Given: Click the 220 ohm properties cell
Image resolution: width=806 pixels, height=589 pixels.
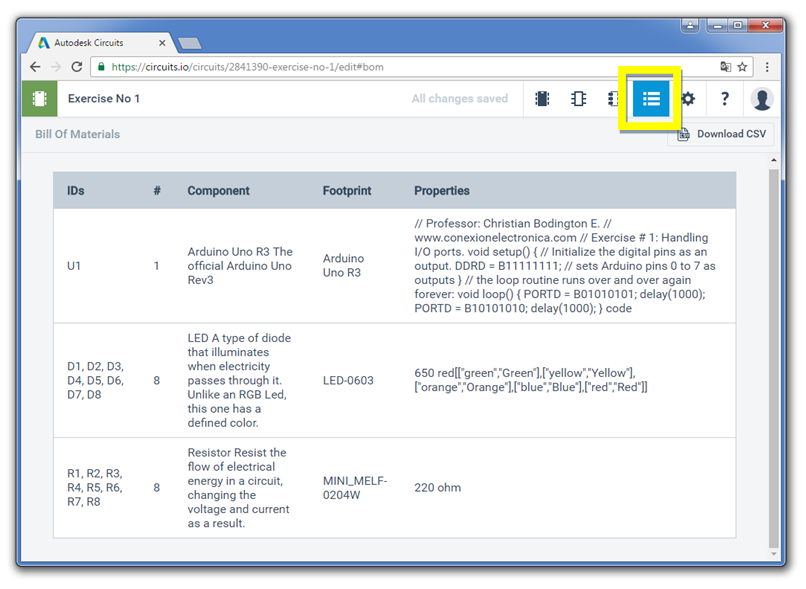Looking at the screenshot, I should click(437, 487).
